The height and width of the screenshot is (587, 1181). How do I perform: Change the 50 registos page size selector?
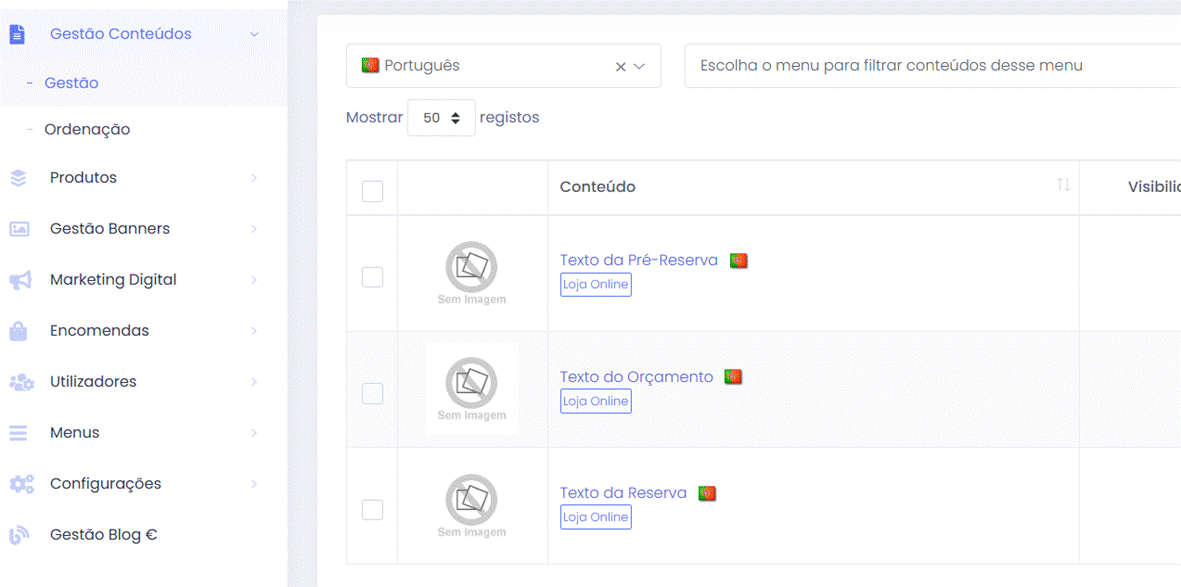(x=441, y=118)
